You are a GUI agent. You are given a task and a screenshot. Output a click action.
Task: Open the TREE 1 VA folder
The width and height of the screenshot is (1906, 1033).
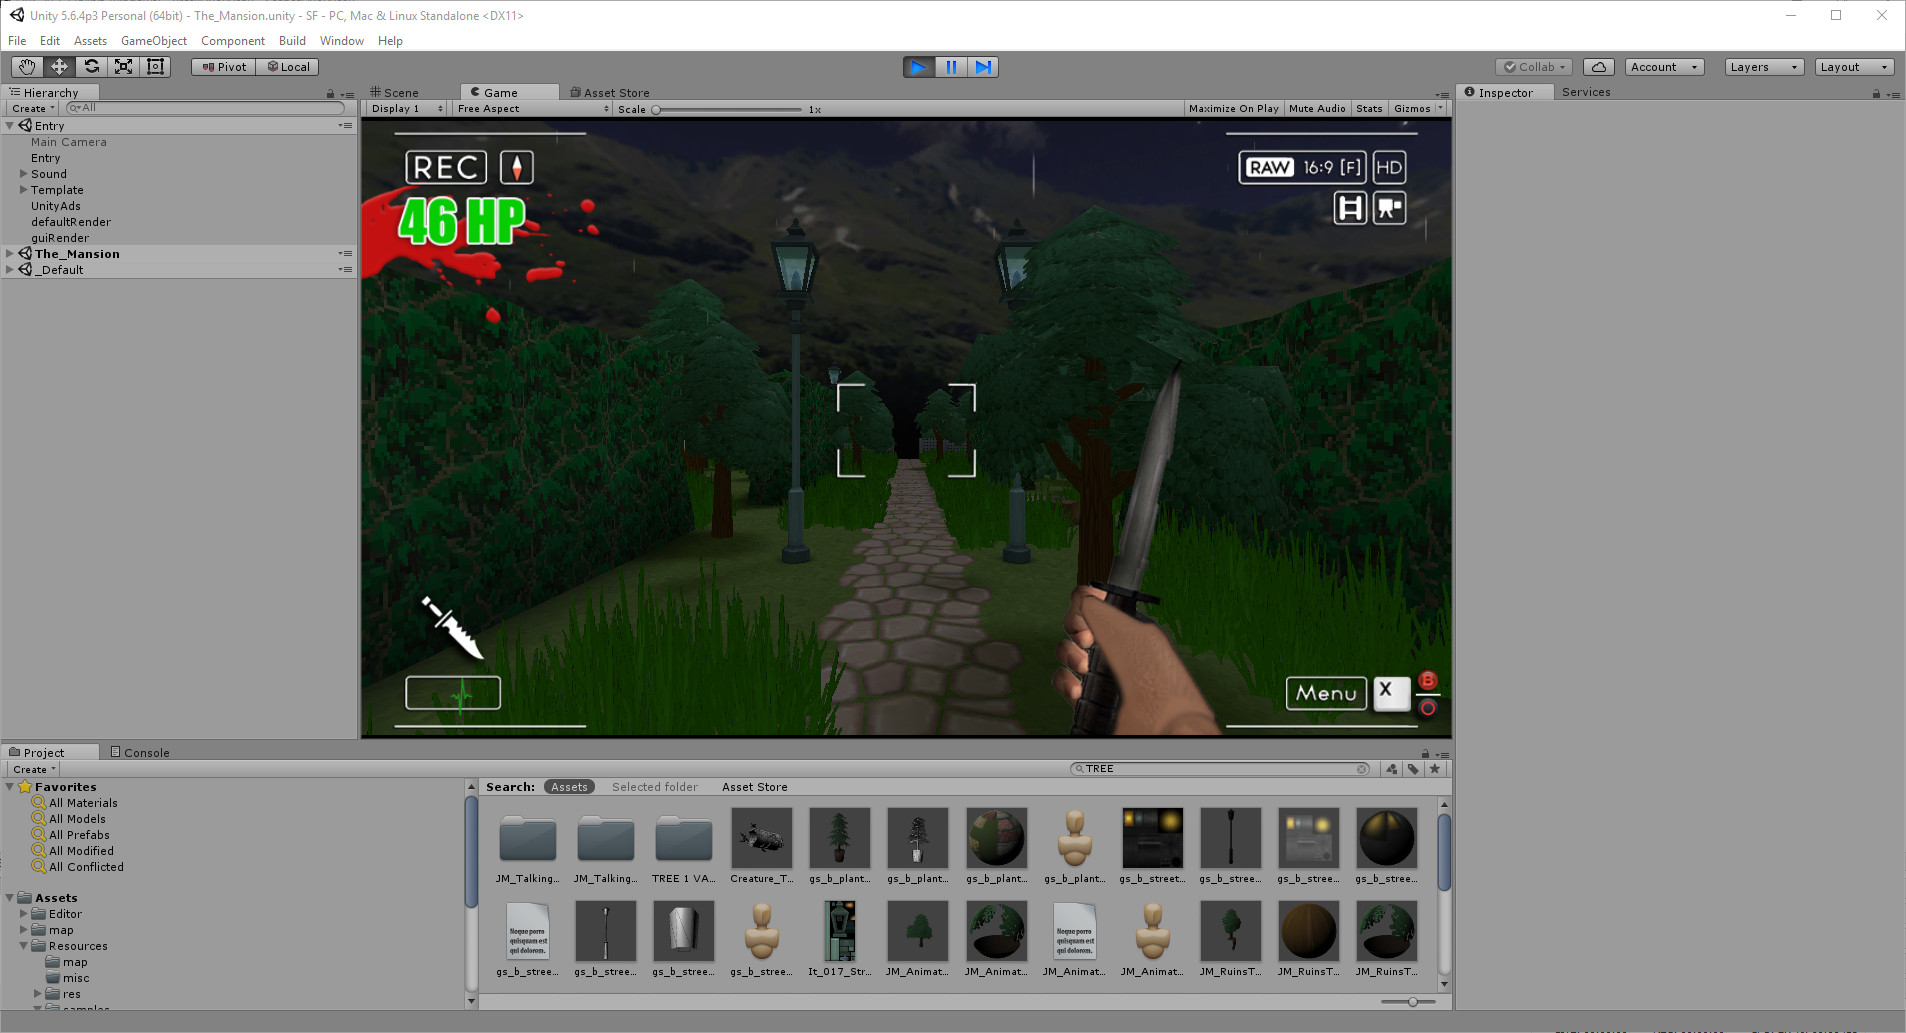click(683, 837)
